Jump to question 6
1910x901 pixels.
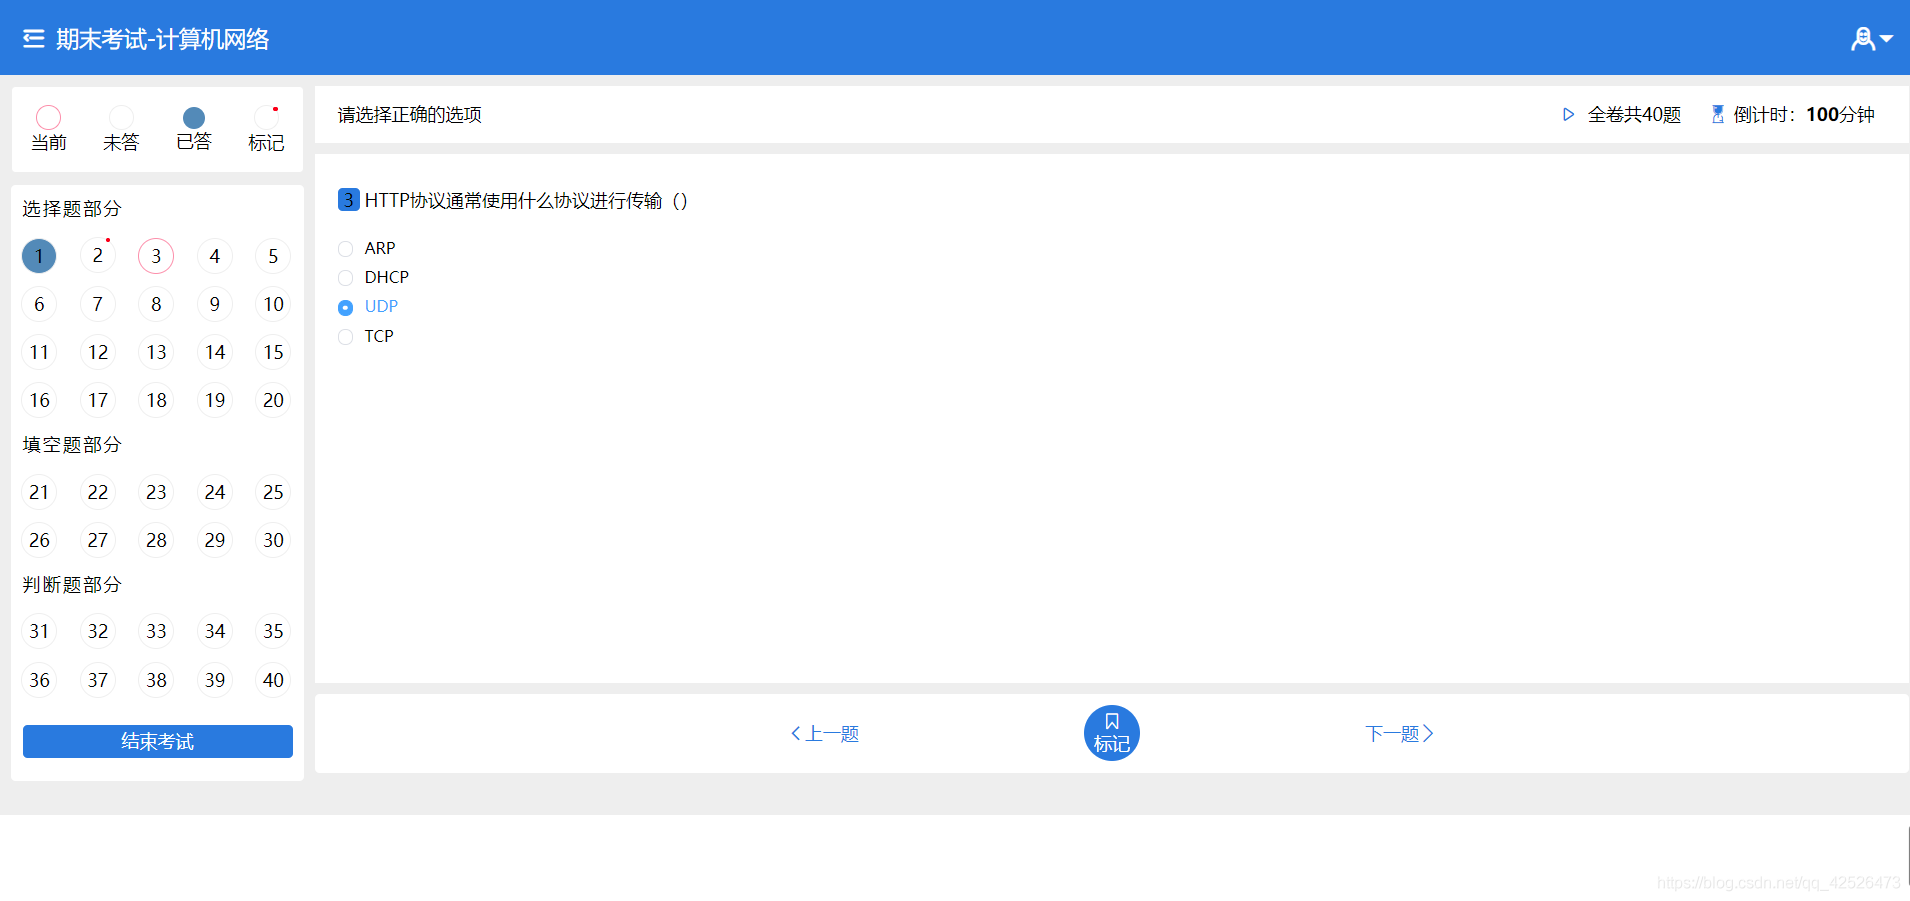tap(39, 304)
